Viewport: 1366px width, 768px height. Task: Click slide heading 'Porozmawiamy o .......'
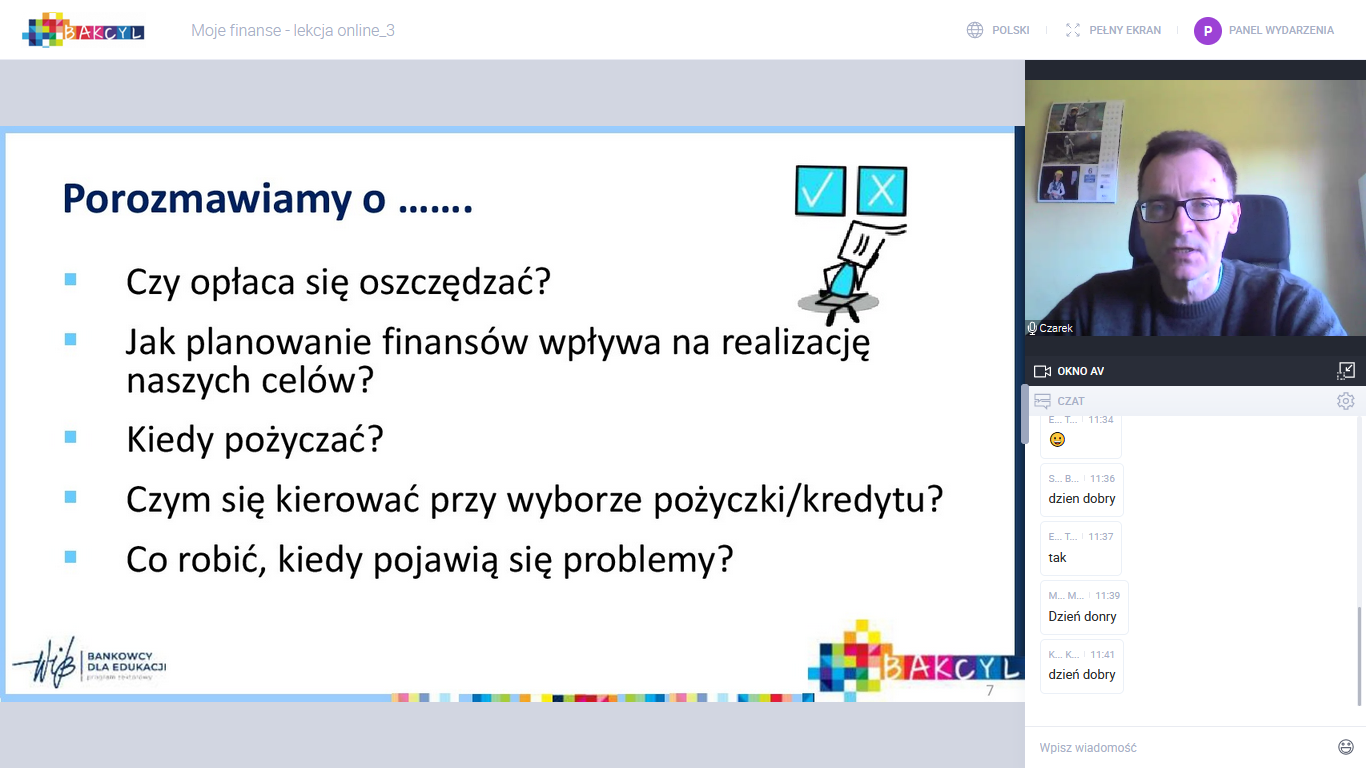tap(267, 198)
